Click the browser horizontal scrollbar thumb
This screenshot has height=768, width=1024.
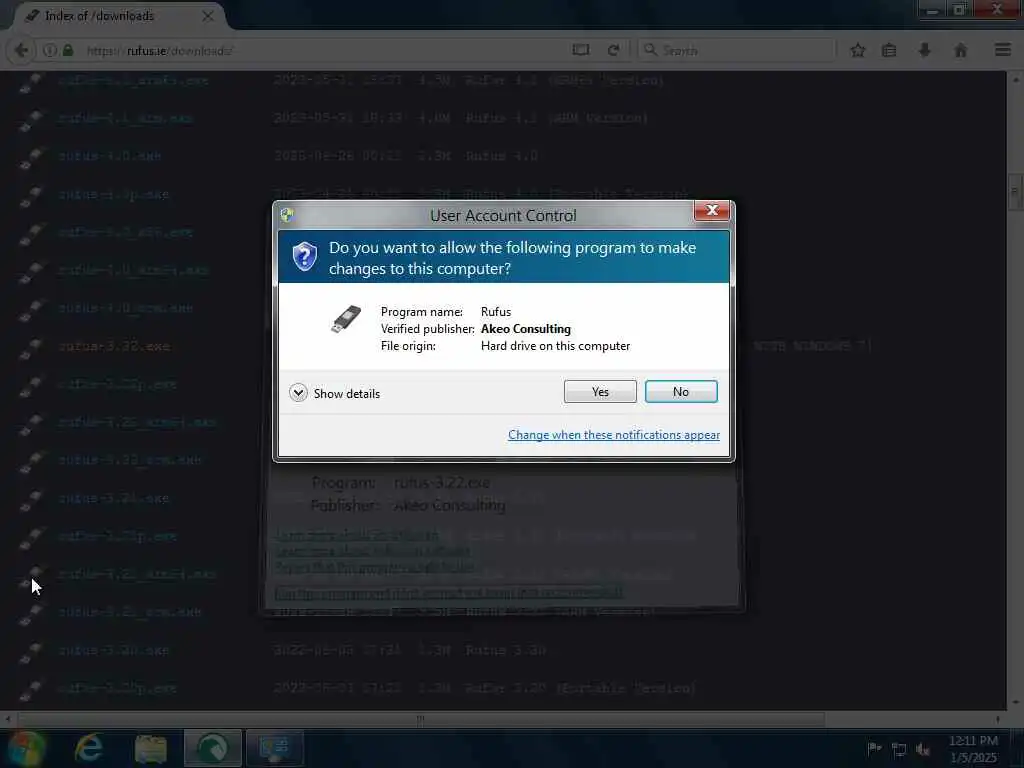click(x=421, y=720)
